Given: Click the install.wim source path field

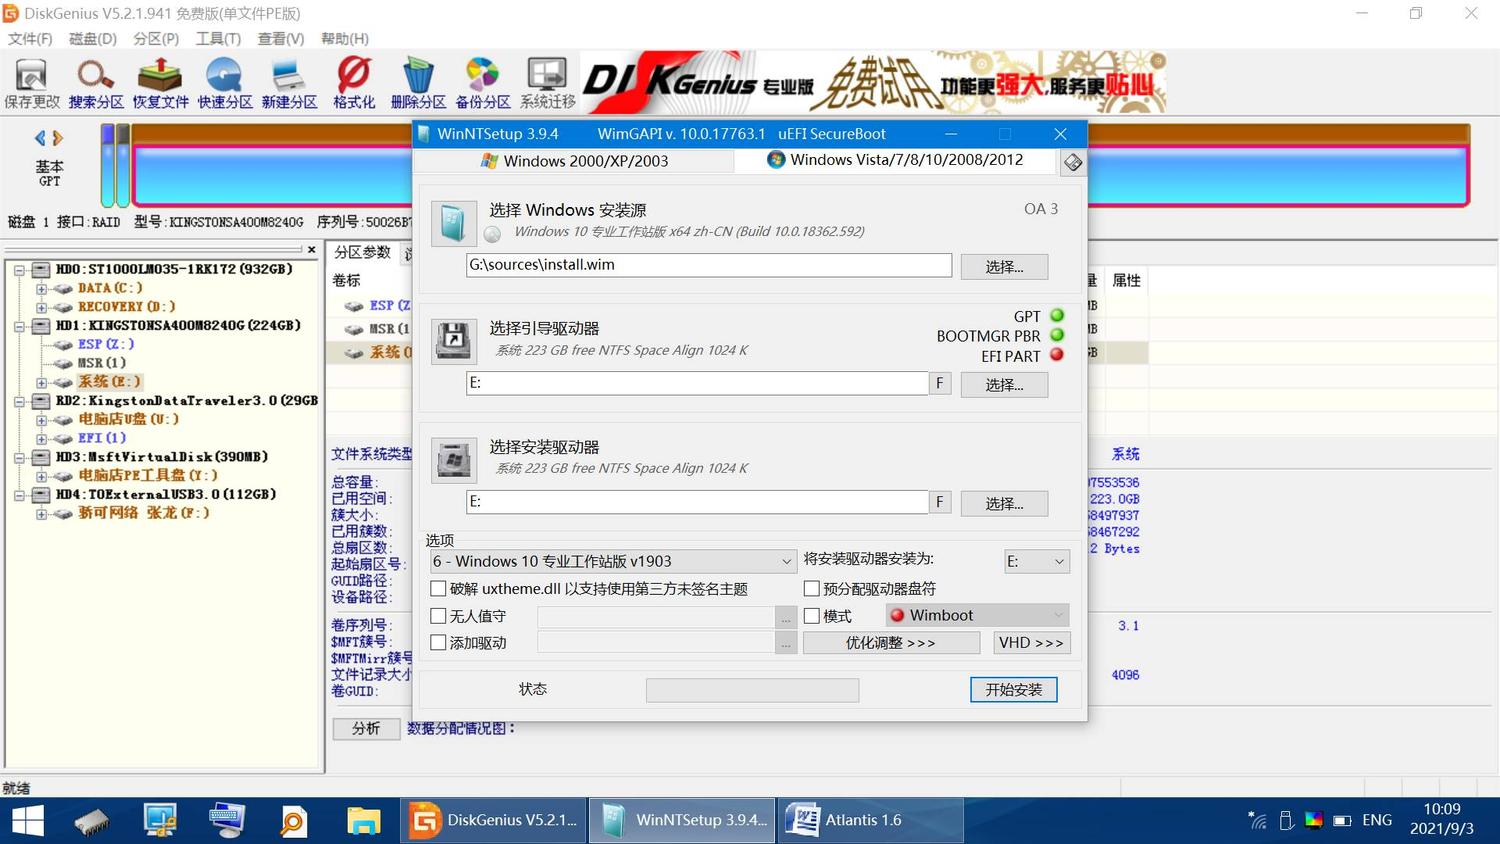Looking at the screenshot, I should click(709, 265).
